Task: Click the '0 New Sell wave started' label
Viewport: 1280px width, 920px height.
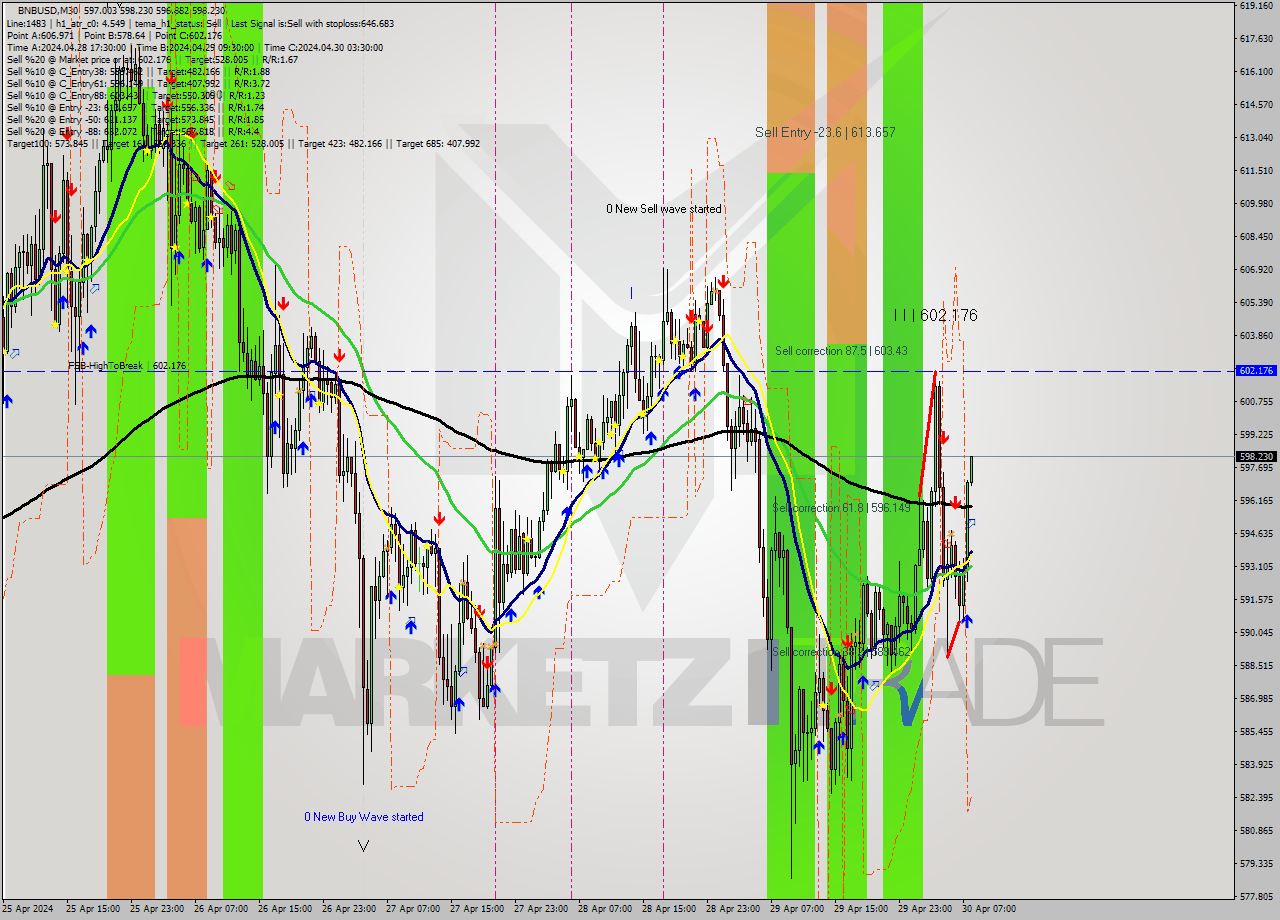Action: 663,209
